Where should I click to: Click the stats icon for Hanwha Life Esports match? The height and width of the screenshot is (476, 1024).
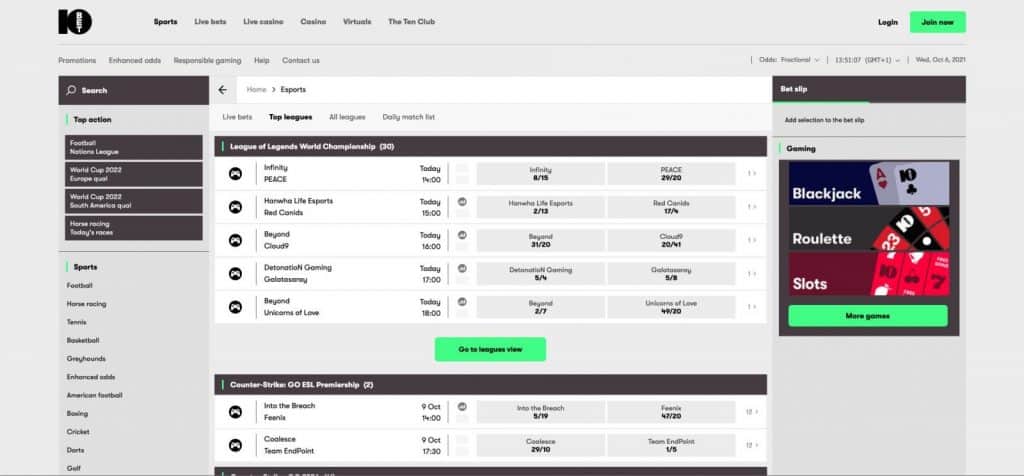pyautogui.click(x=462, y=201)
